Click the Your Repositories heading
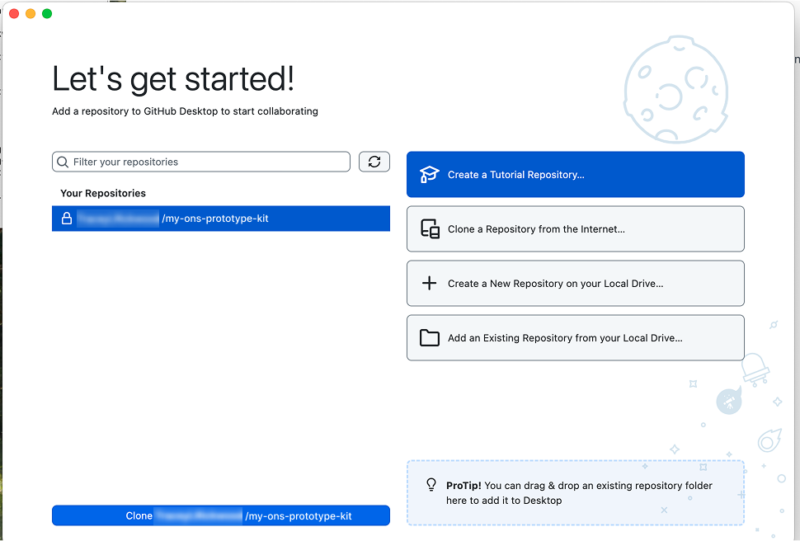 tap(103, 193)
